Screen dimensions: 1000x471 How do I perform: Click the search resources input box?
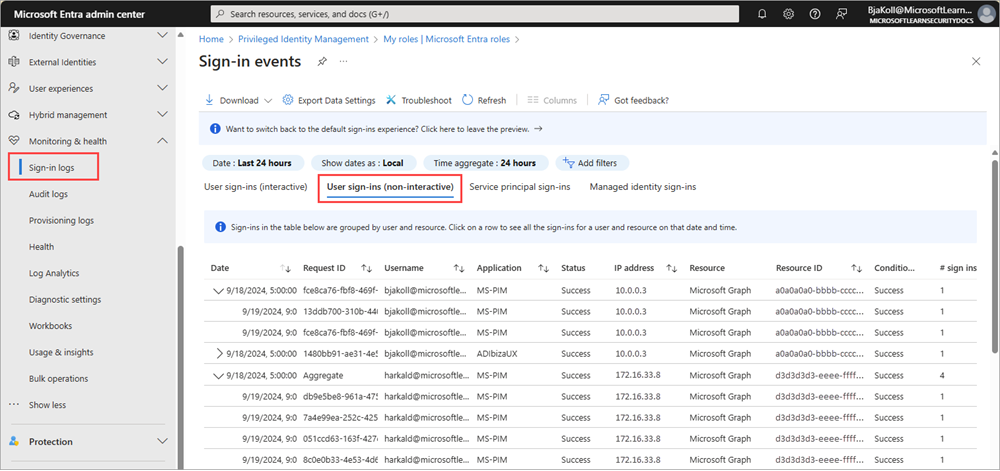pyautogui.click(x=474, y=13)
